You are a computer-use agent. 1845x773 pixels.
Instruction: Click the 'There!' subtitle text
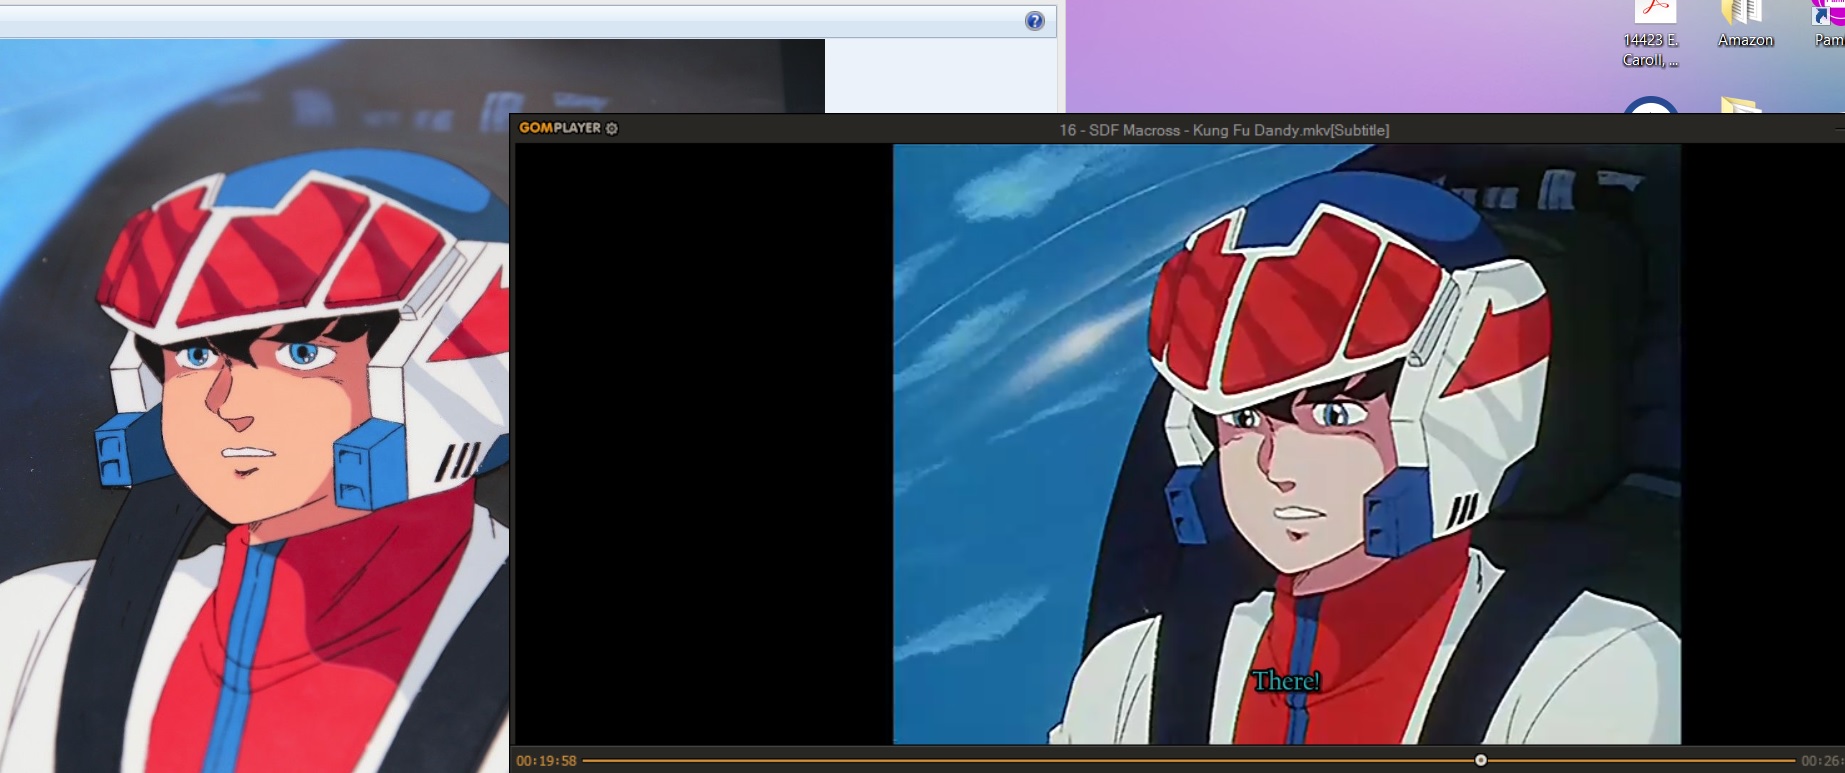[1286, 681]
